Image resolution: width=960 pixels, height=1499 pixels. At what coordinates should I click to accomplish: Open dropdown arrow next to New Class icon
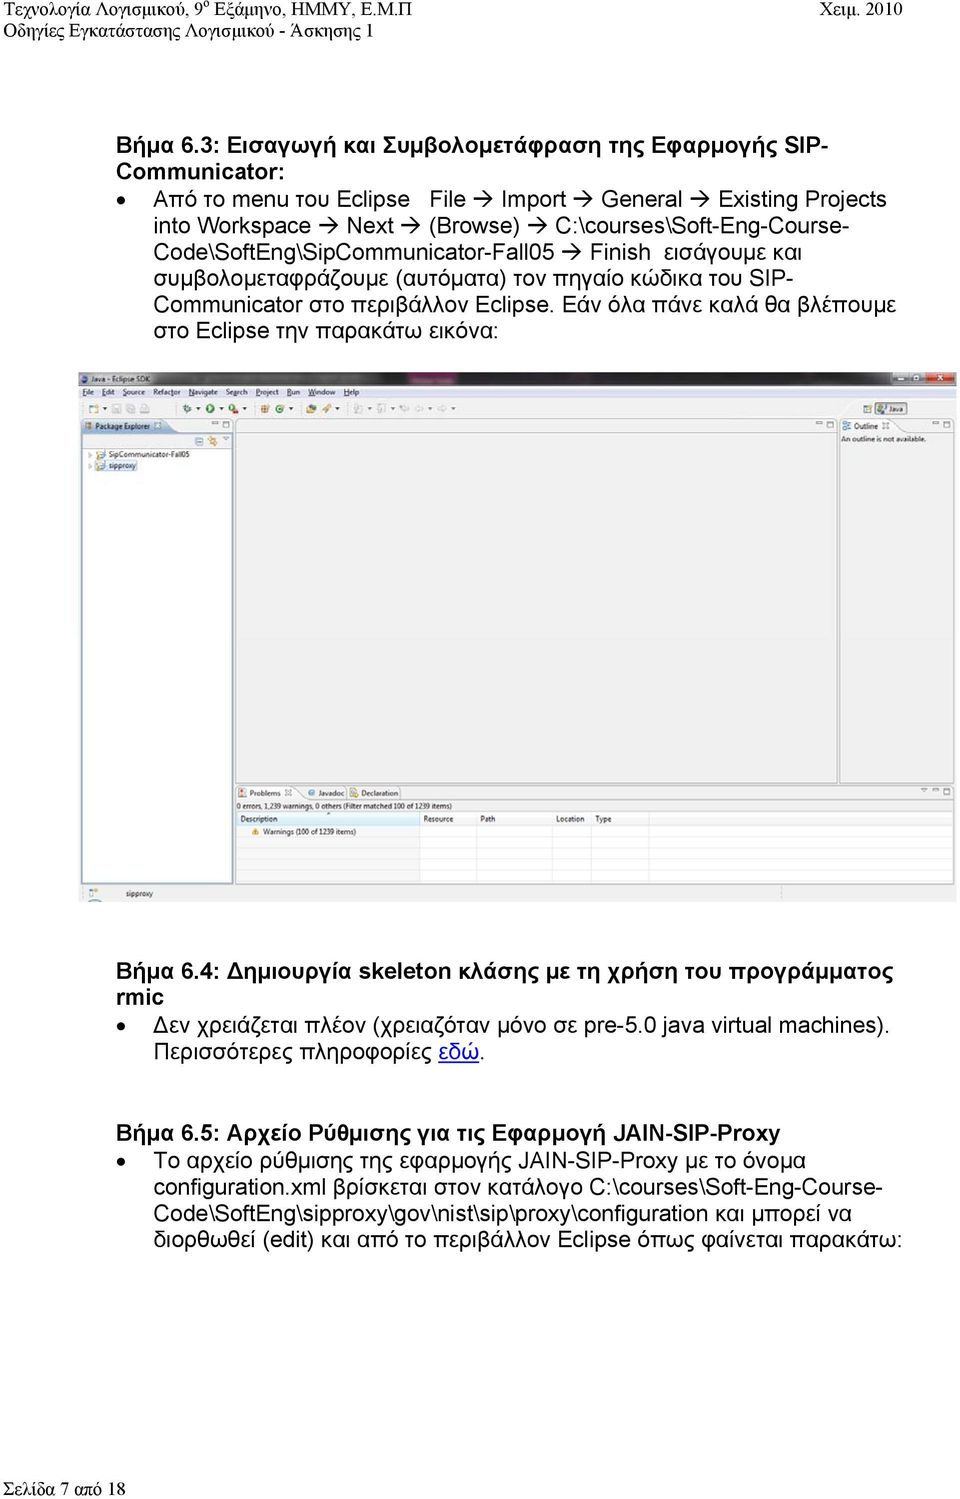[x=291, y=409]
